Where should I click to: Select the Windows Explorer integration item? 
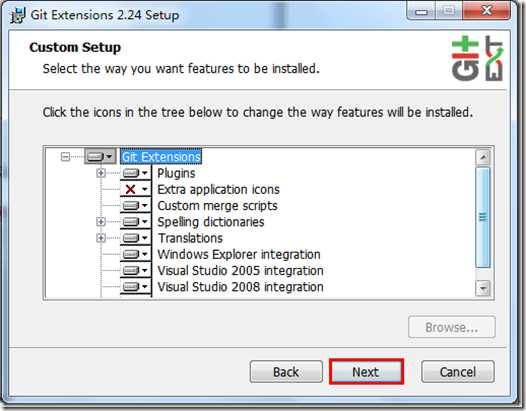pos(239,254)
